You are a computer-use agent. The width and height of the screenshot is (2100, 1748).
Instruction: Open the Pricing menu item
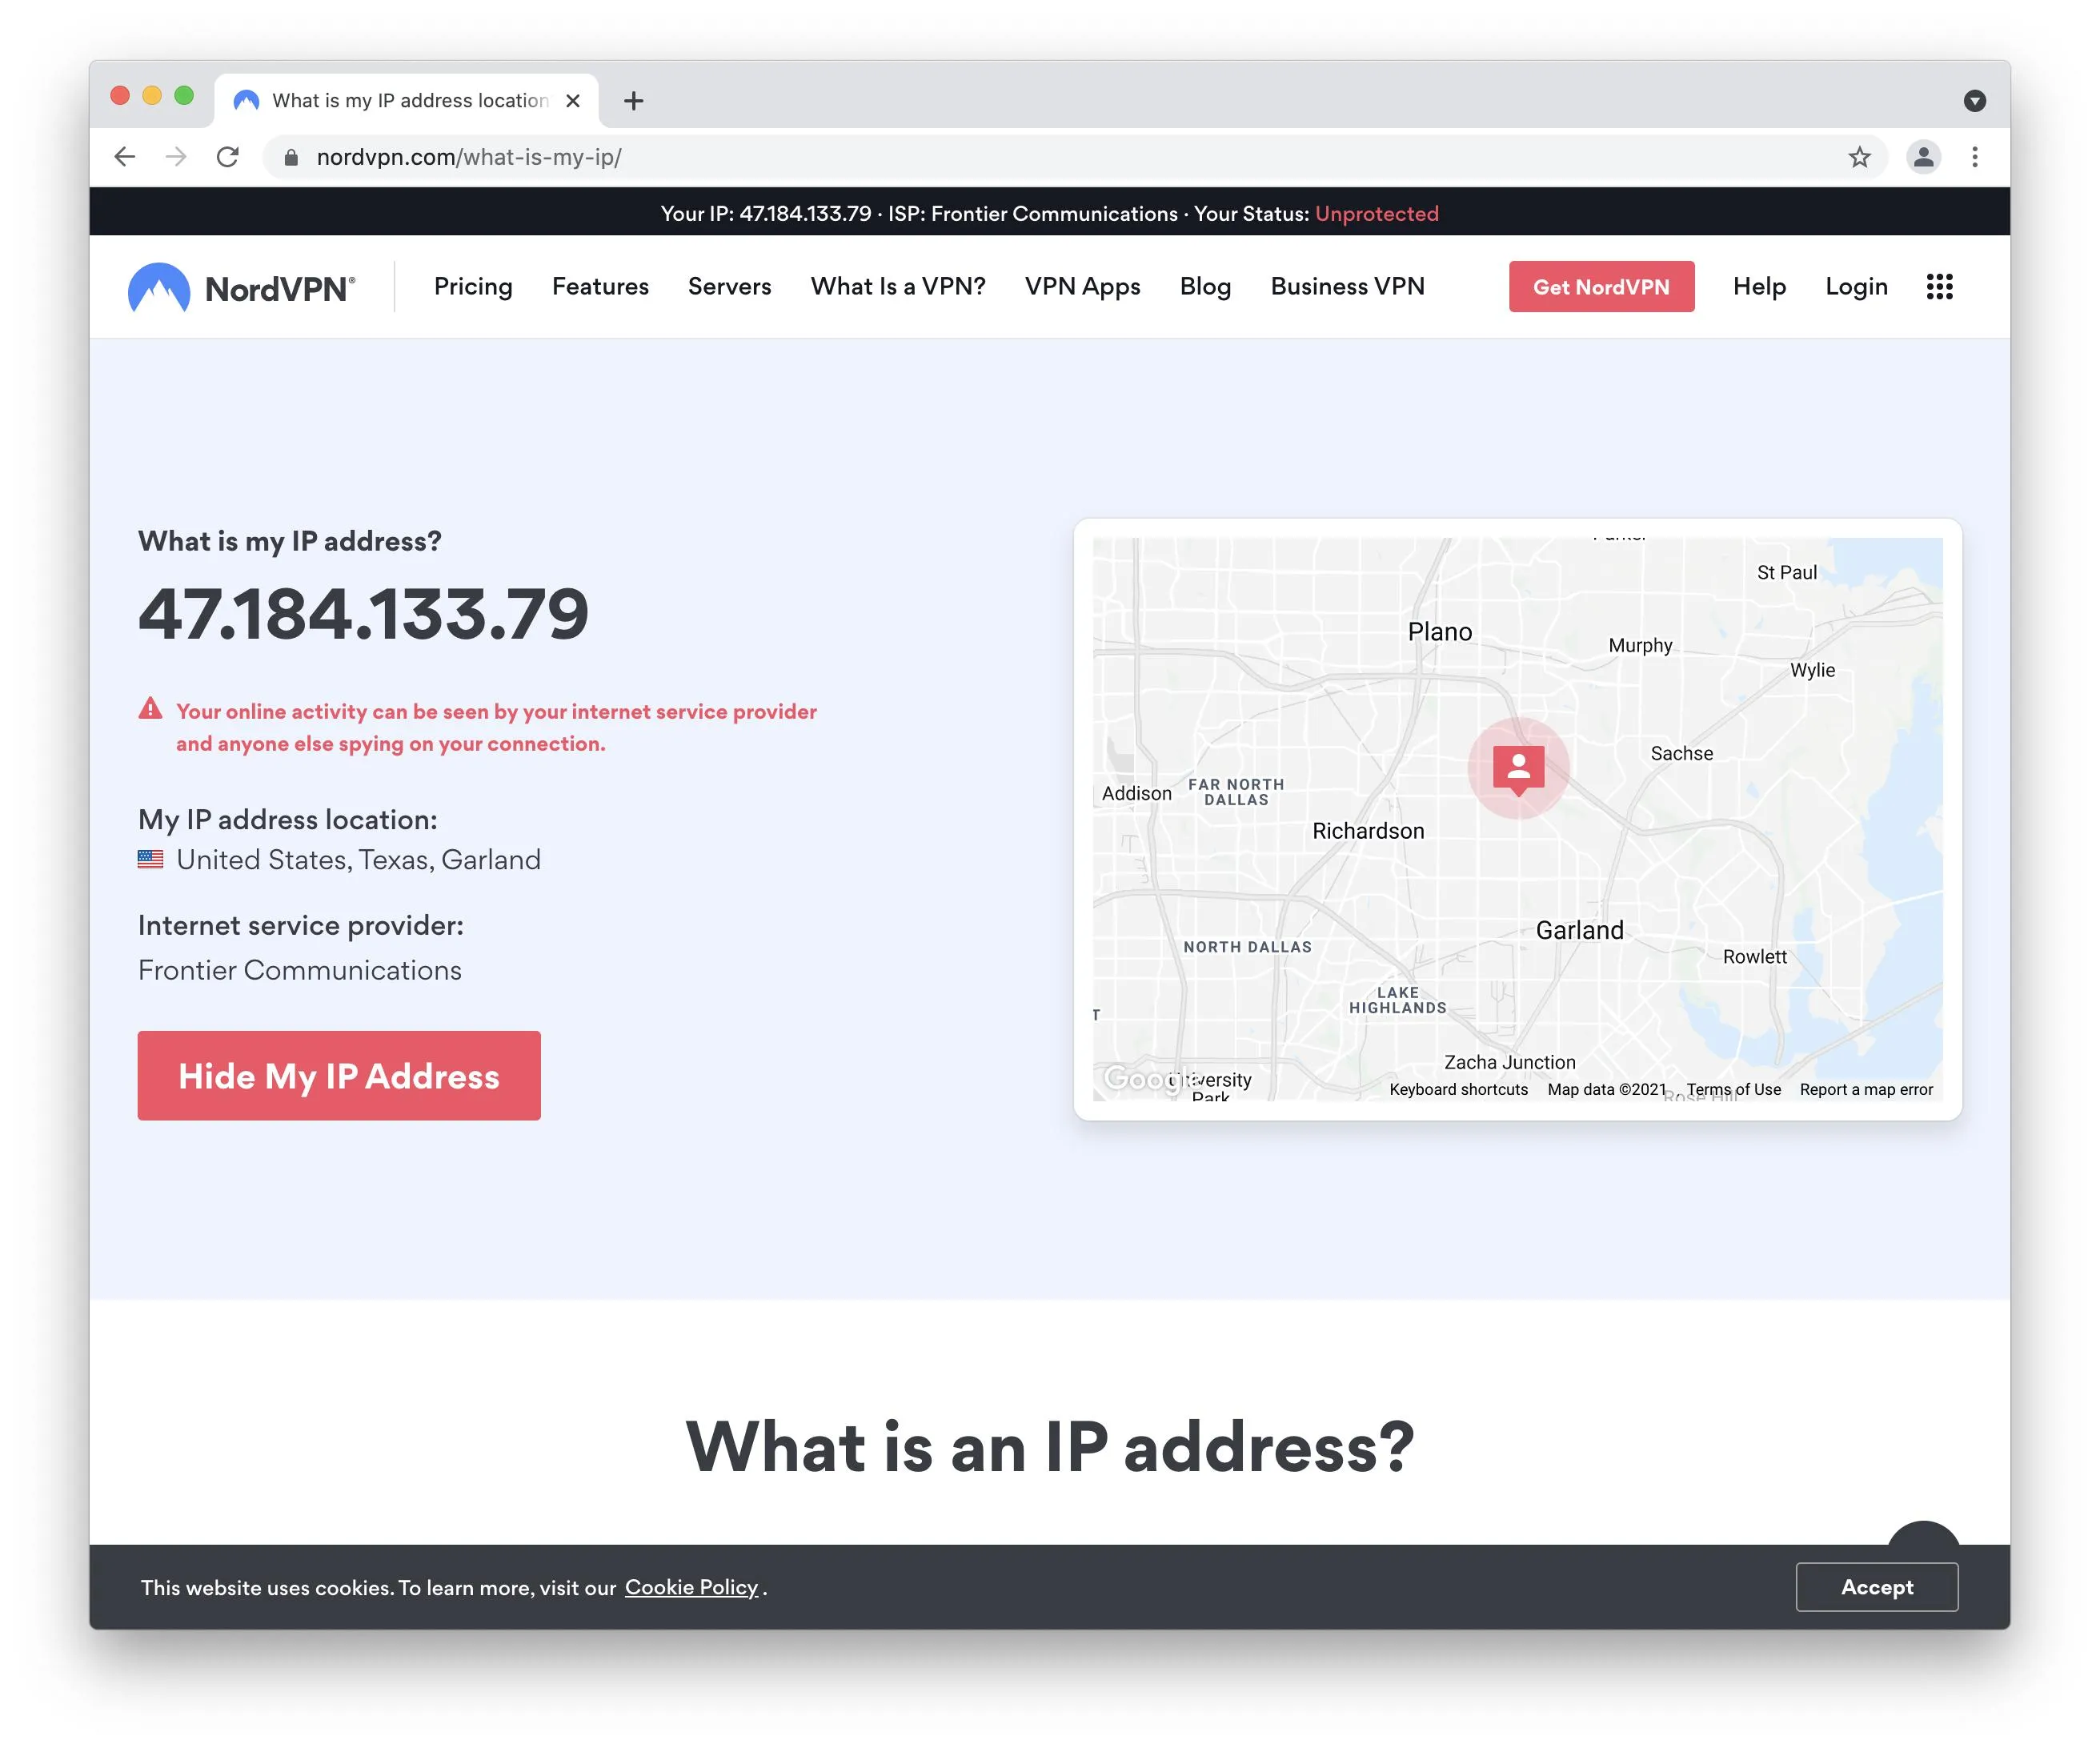click(x=473, y=287)
